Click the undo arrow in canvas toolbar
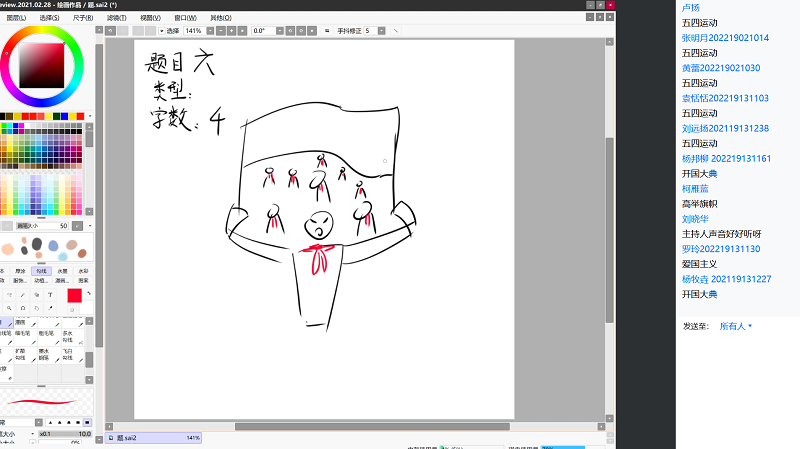This screenshot has width=800, height=449. pyautogui.click(x=110, y=31)
